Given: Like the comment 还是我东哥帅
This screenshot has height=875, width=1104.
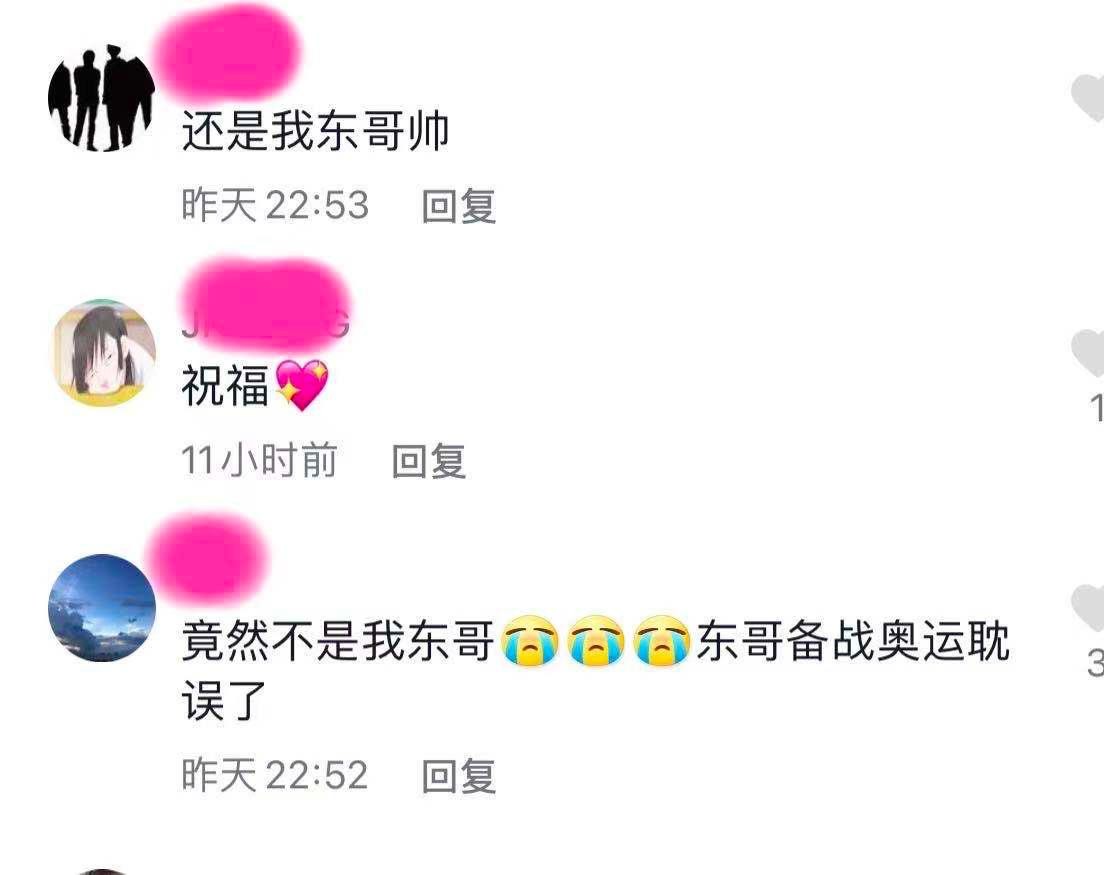Looking at the screenshot, I should coord(1088,97).
